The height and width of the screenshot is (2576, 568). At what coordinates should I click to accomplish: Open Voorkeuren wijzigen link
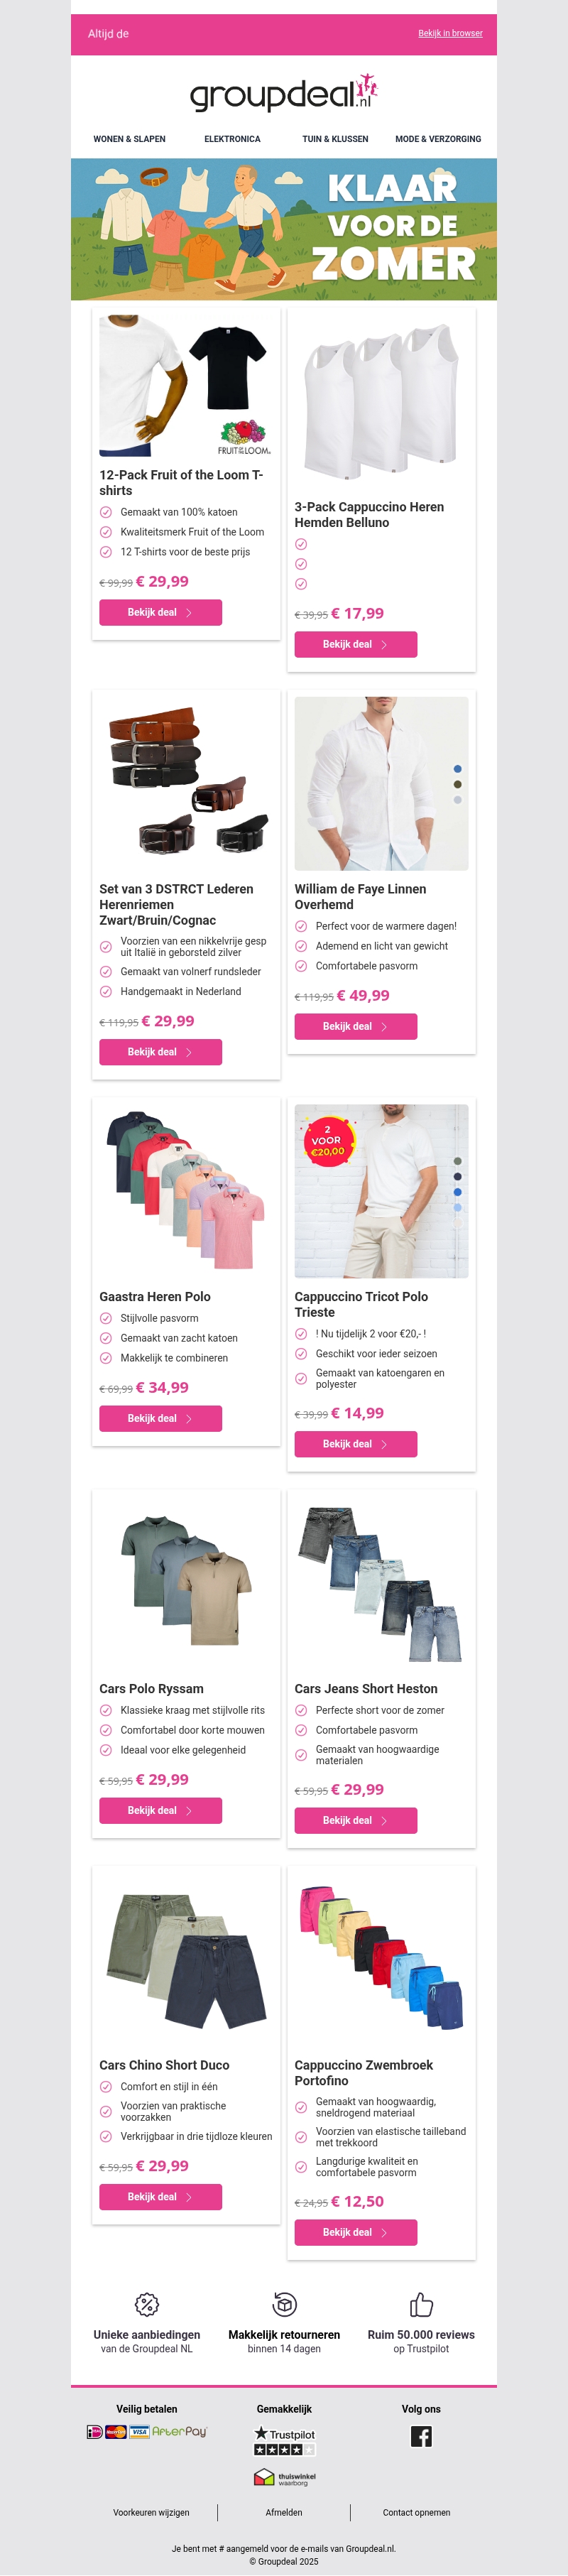point(151,2512)
